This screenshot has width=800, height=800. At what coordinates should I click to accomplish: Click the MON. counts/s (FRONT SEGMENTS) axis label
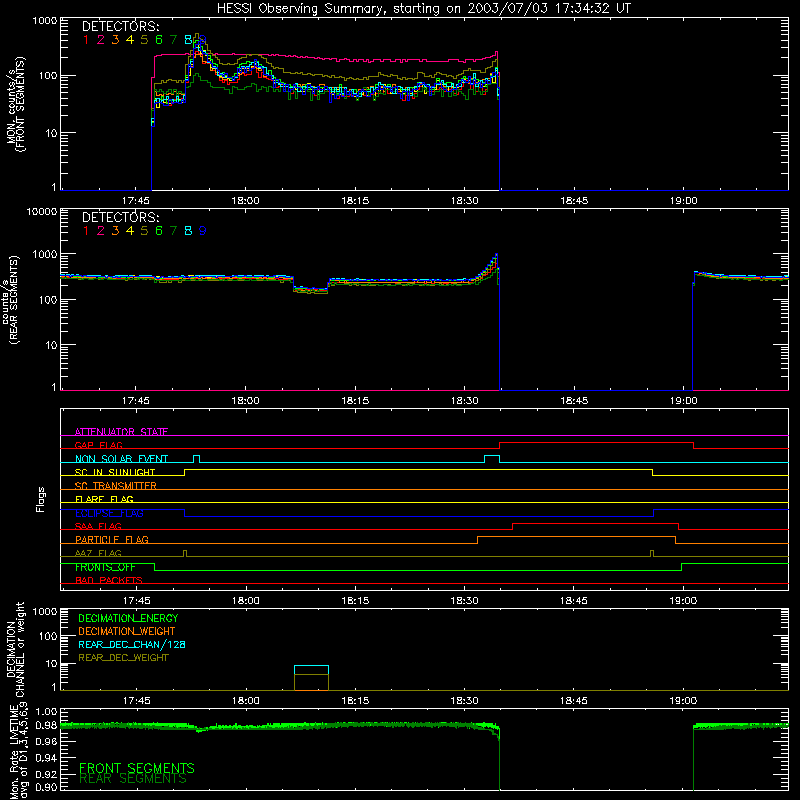15,104
